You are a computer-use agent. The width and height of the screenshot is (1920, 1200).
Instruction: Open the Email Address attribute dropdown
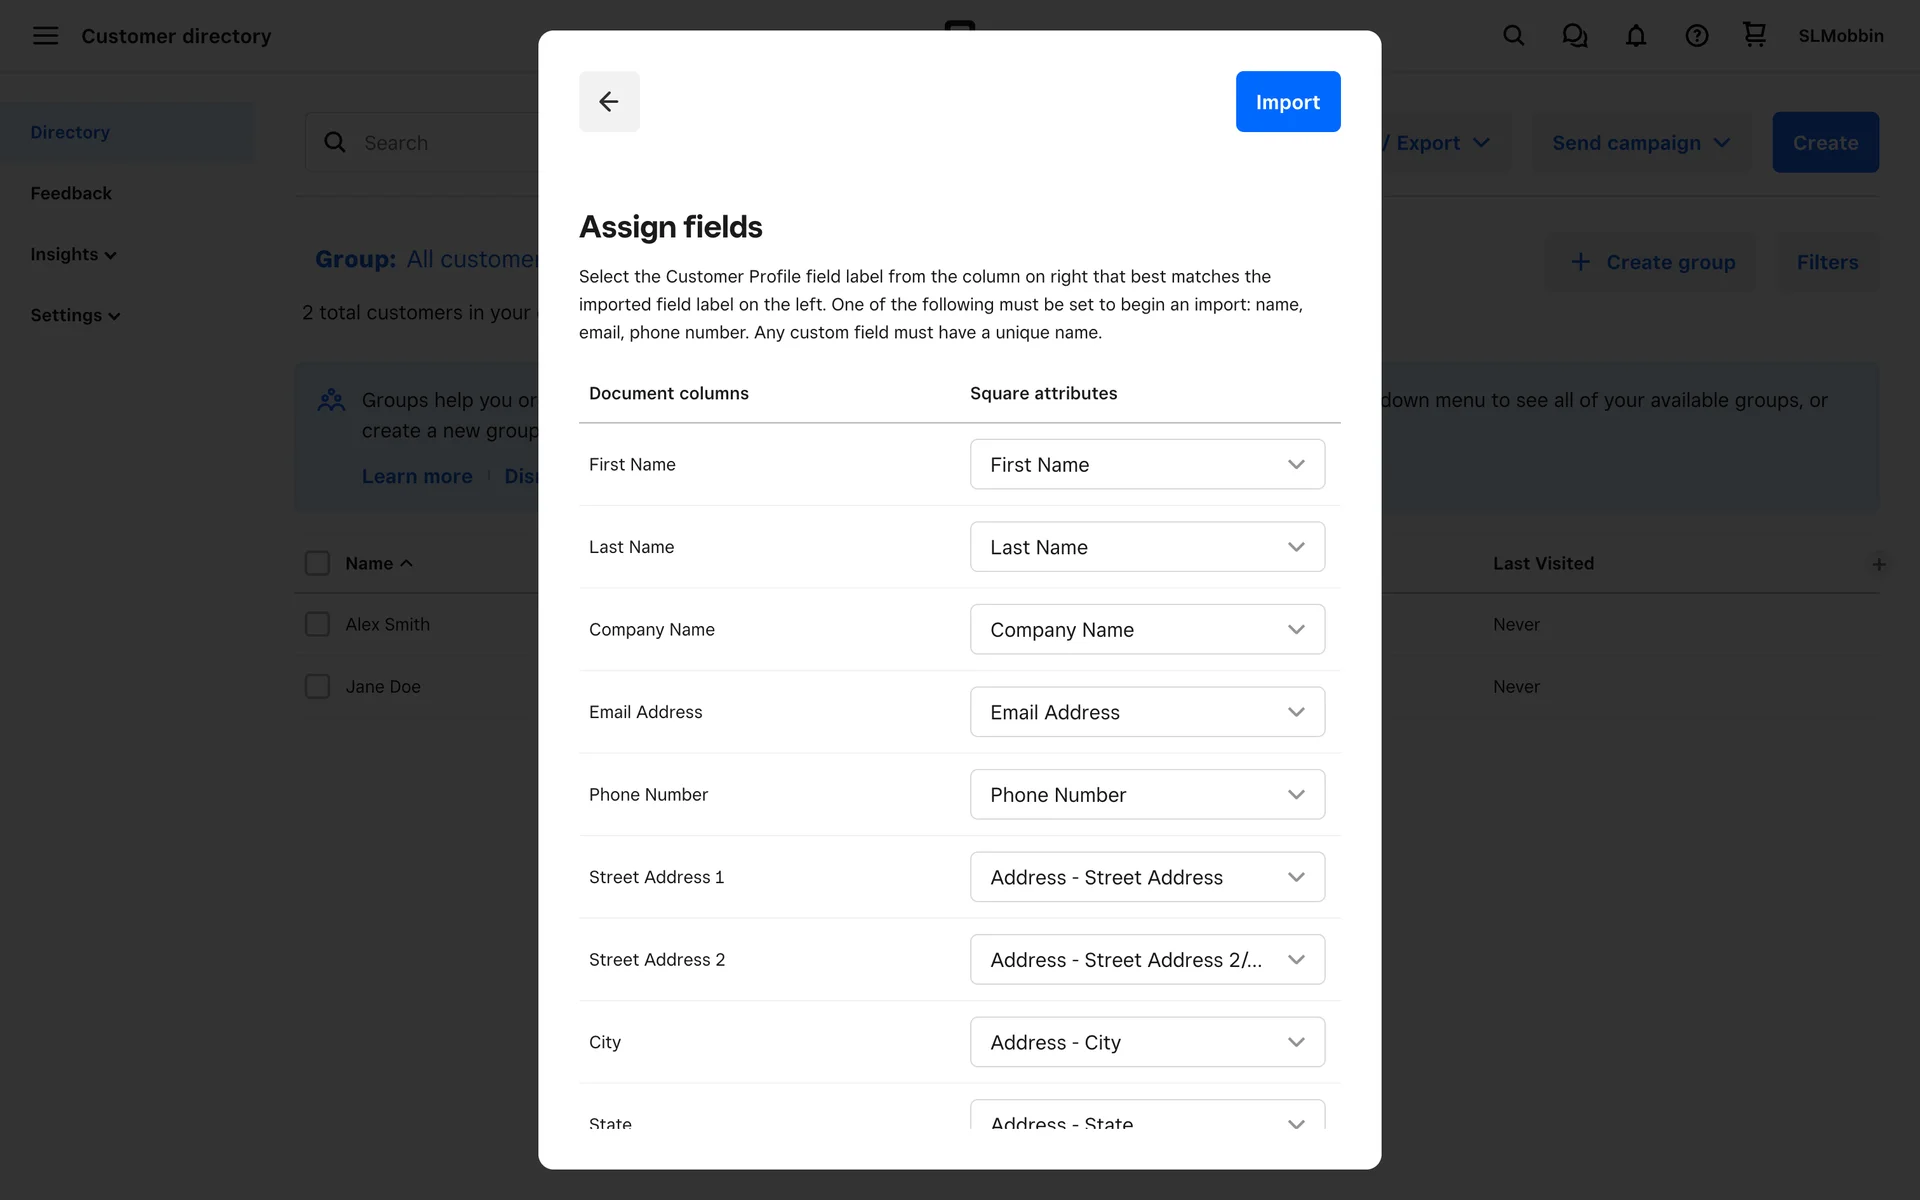point(1147,712)
